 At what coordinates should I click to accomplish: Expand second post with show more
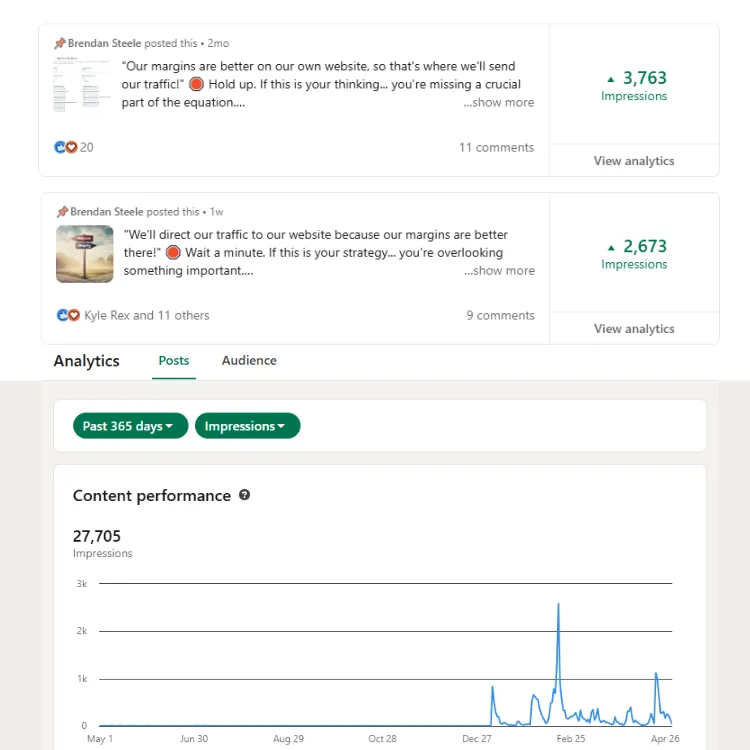coord(499,271)
